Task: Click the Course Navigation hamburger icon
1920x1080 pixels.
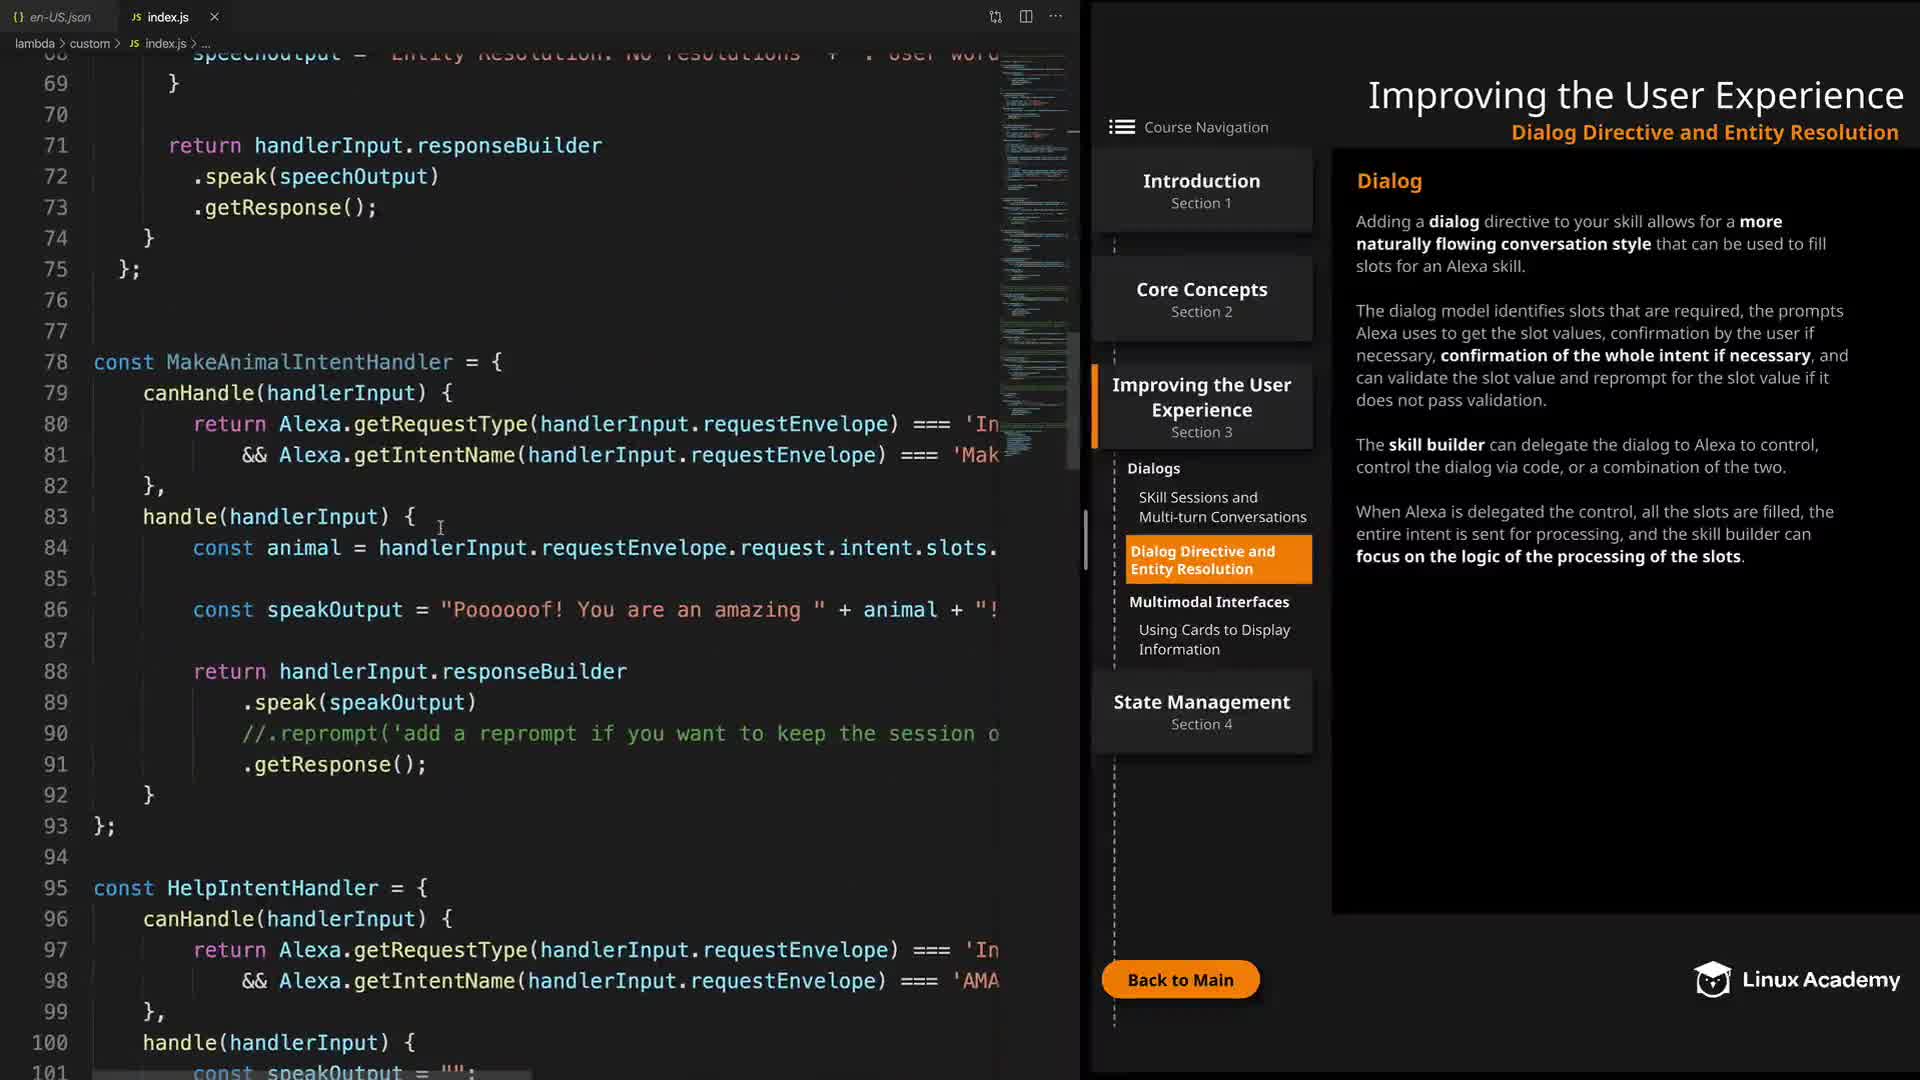Action: 1121,127
